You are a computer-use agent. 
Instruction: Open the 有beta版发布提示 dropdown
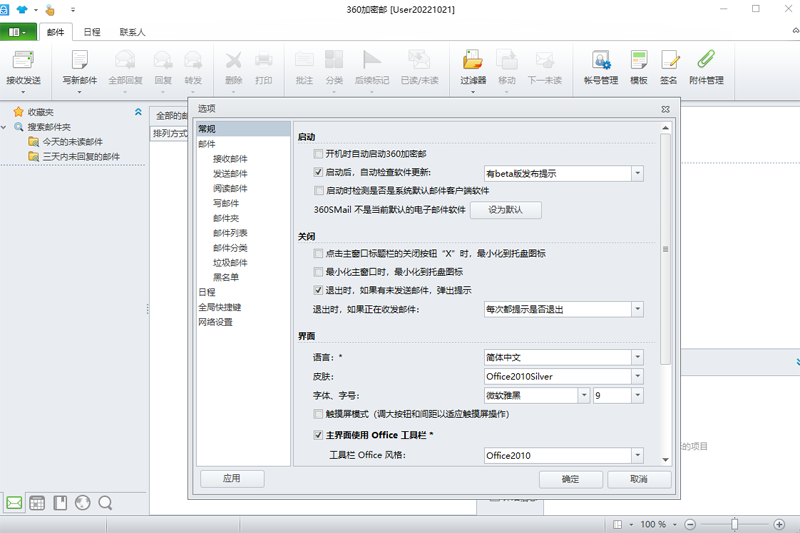coord(637,173)
